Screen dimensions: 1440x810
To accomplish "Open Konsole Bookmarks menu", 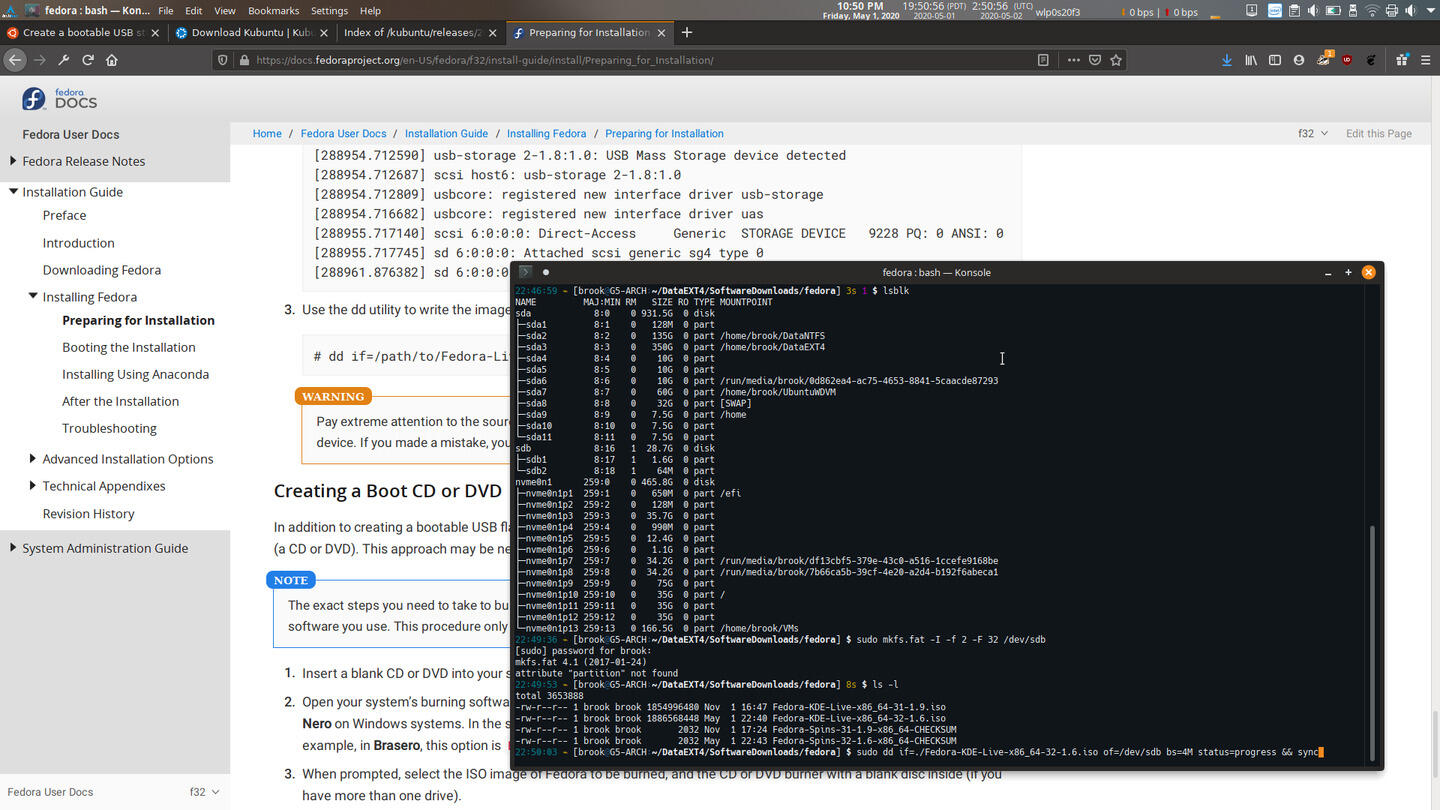I will [x=273, y=11].
